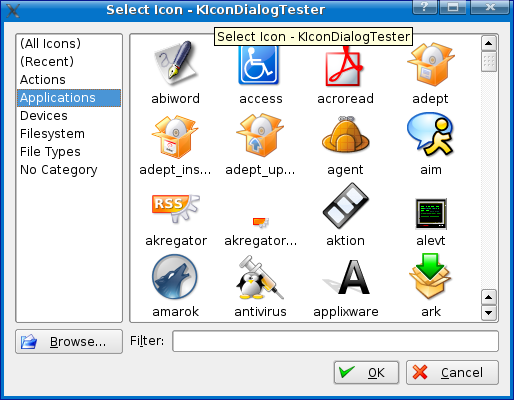
Task: Click the Cancel button
Action: tap(452, 372)
